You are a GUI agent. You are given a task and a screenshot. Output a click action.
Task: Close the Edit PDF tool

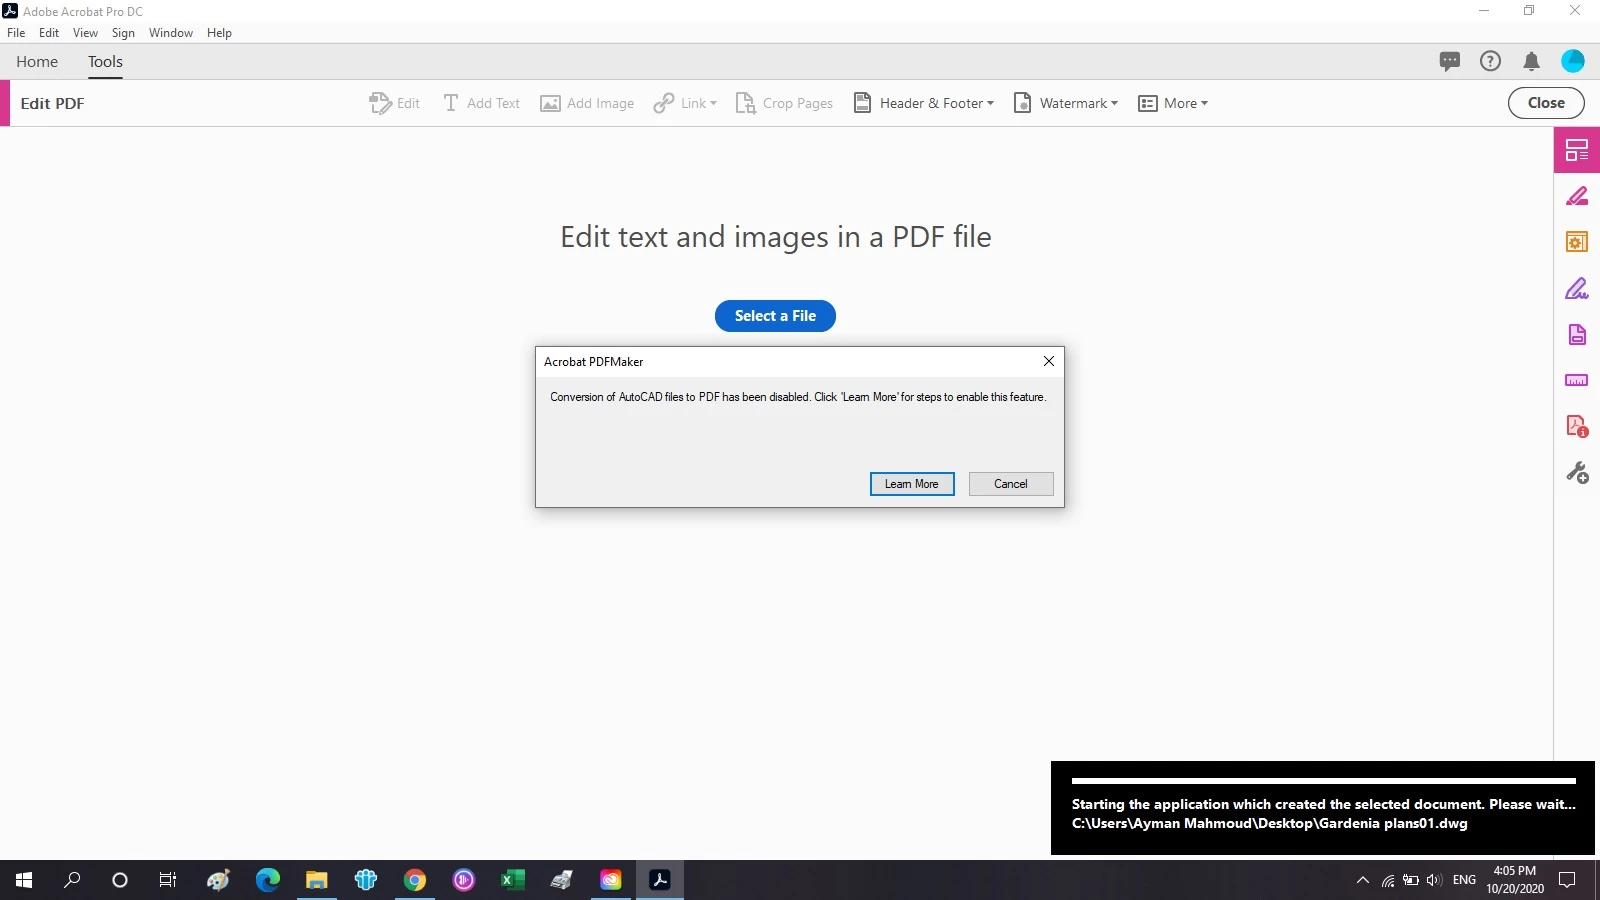click(x=1546, y=103)
